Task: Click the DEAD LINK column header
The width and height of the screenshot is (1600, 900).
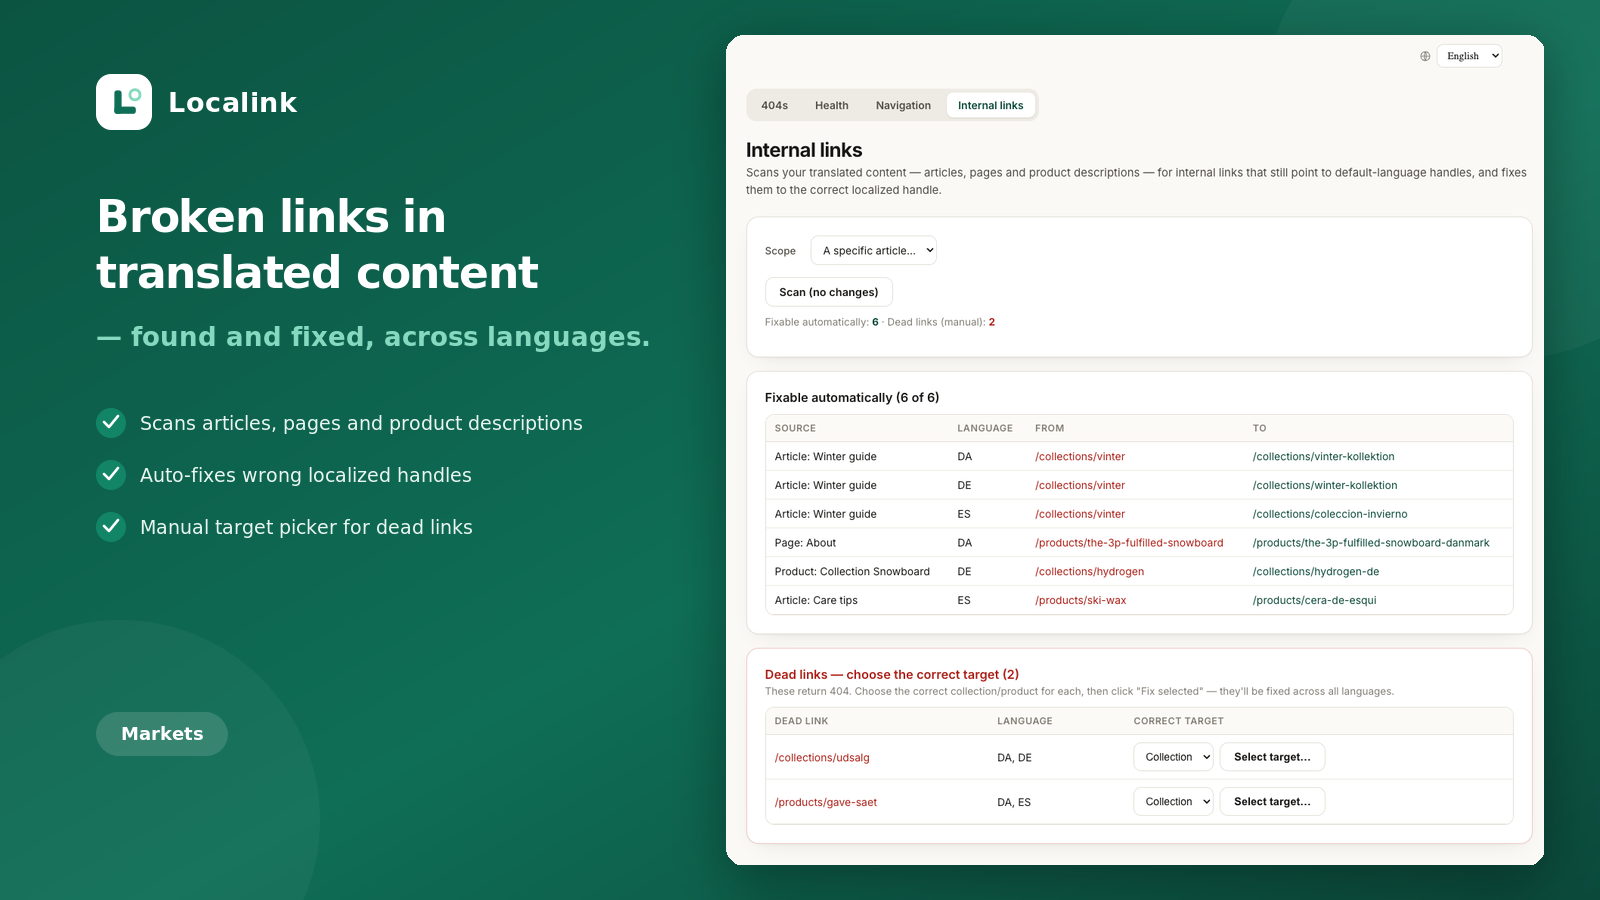Action: click(x=801, y=721)
